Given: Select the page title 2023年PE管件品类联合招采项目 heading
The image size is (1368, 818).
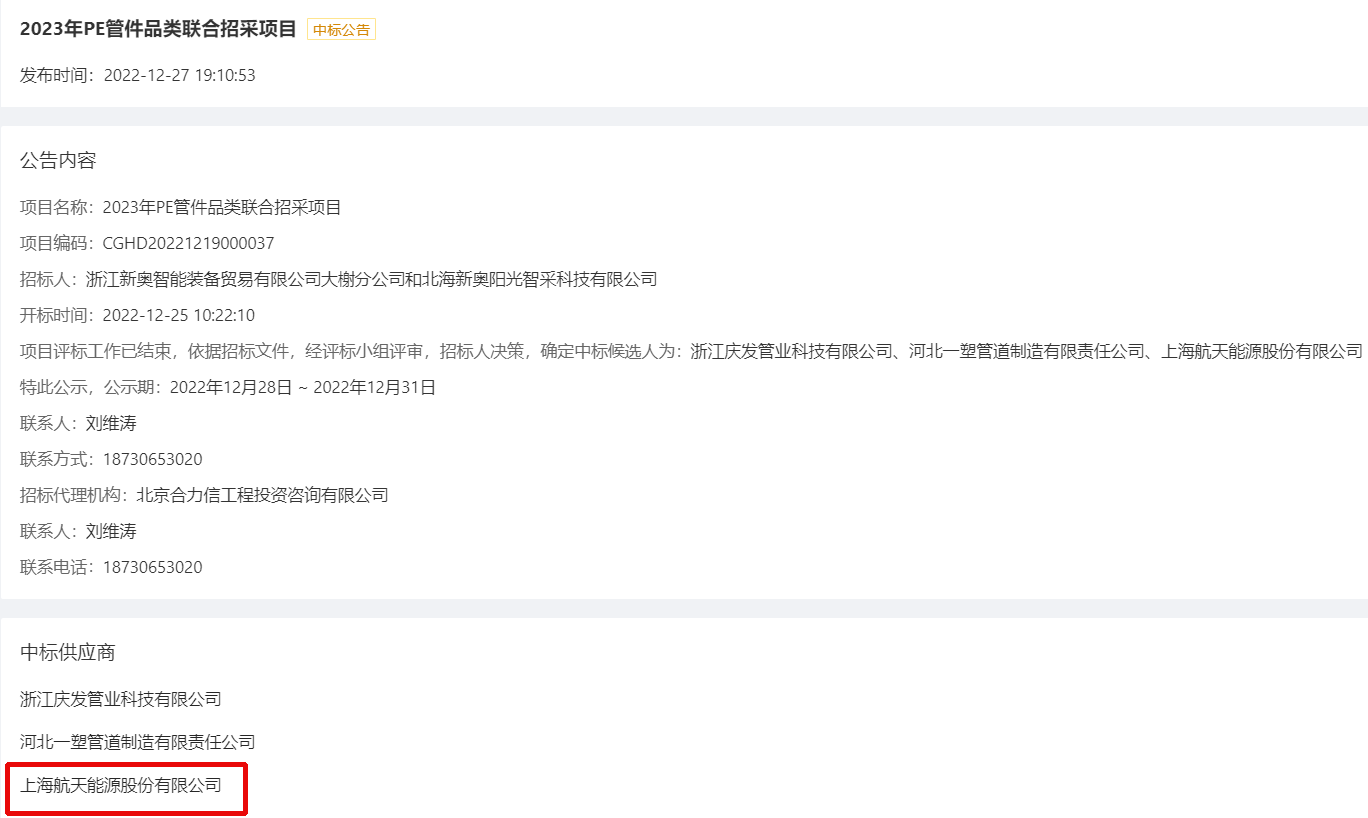Looking at the screenshot, I should (158, 29).
